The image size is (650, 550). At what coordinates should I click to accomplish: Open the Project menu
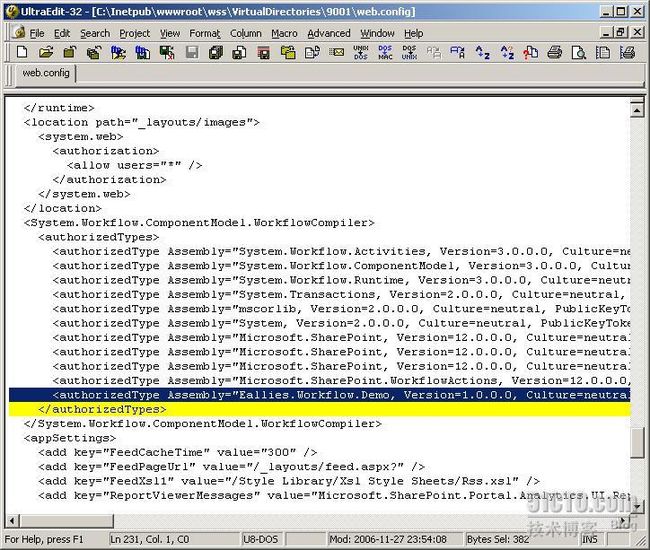(x=134, y=33)
